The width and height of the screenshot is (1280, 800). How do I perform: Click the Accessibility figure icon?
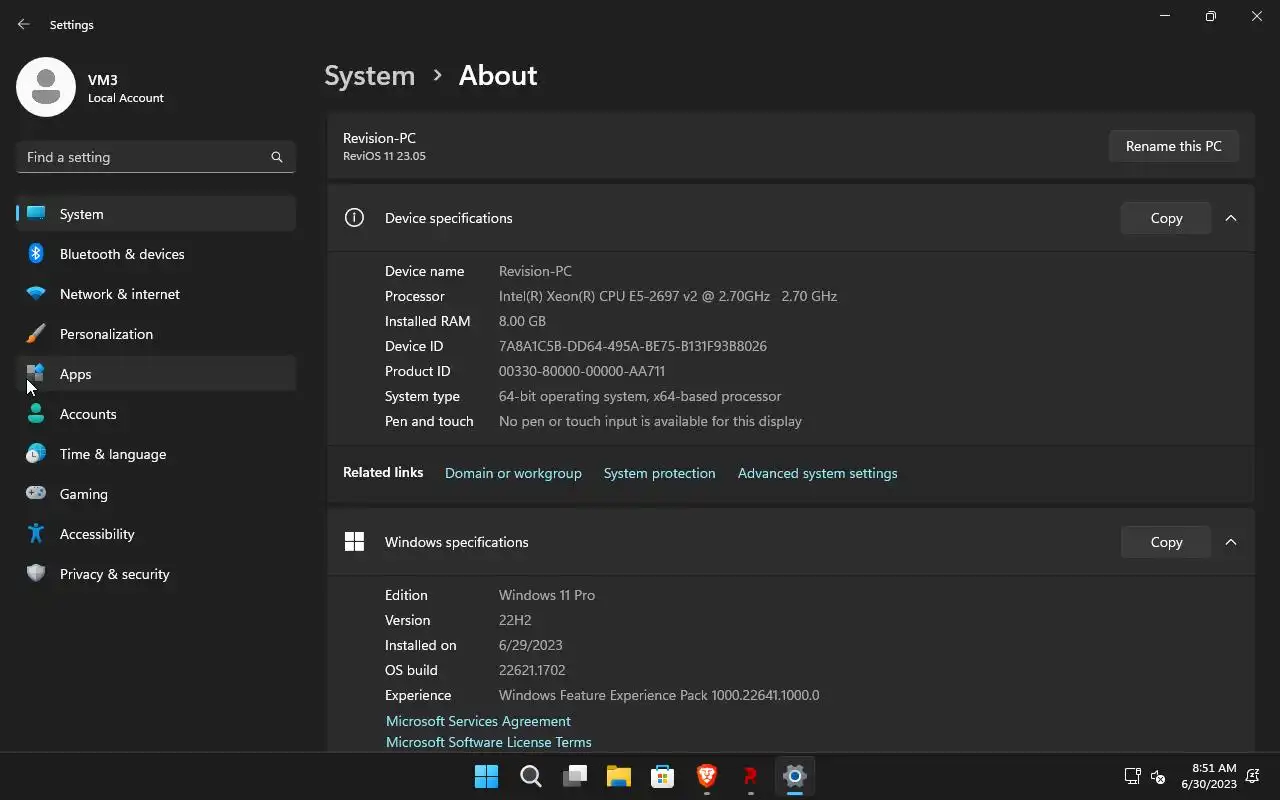[36, 533]
